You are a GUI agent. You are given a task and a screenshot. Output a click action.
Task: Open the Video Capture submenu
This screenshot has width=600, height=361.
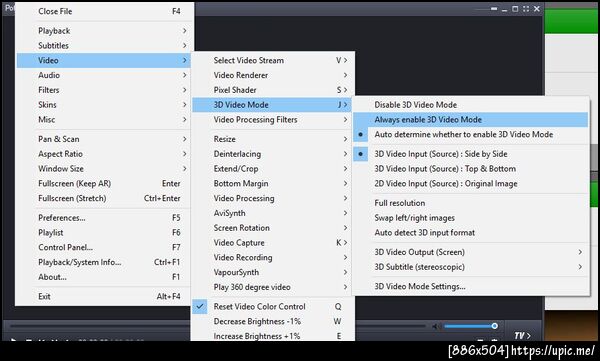click(x=272, y=243)
